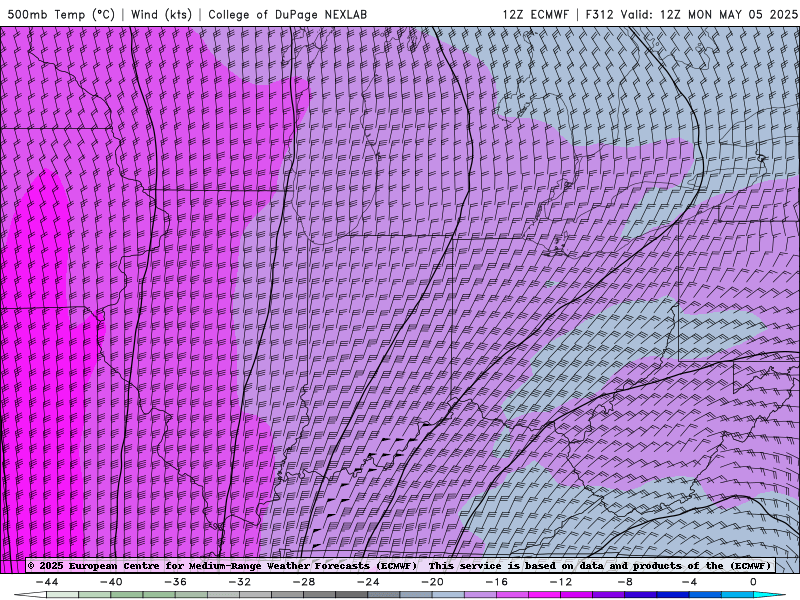Click the 0 legend value

click(x=753, y=582)
